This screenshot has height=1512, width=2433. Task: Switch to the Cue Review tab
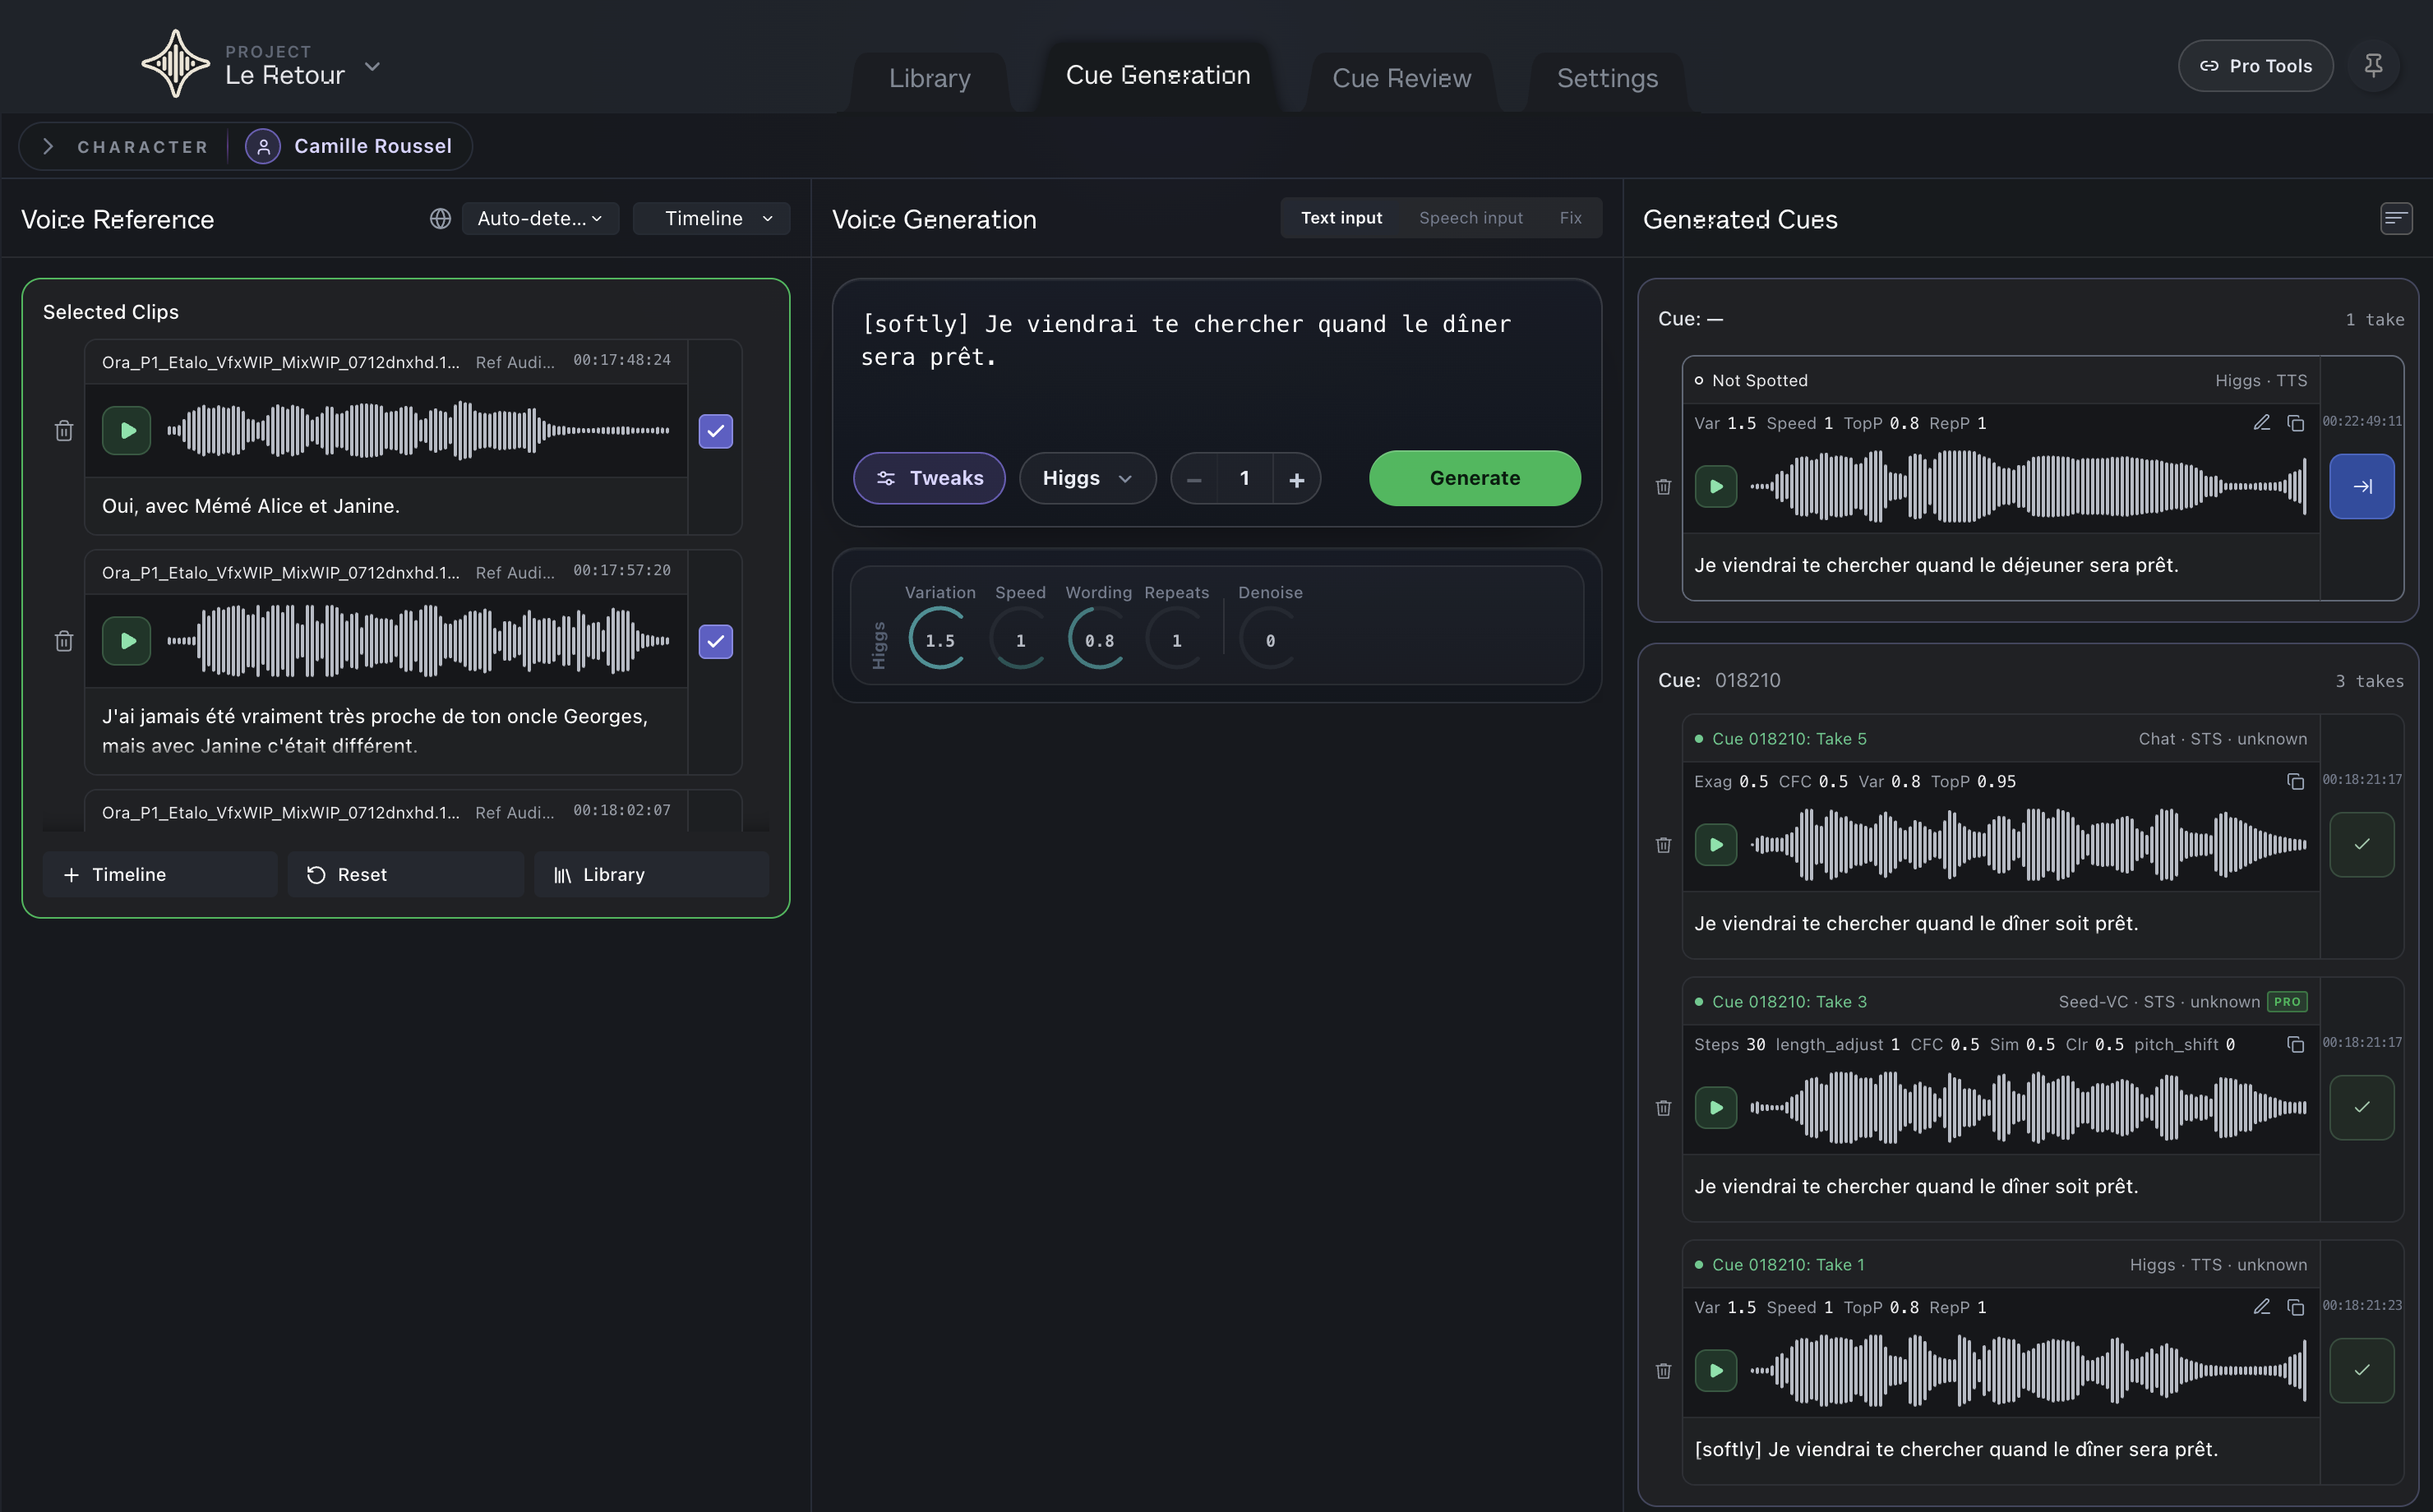coord(1401,78)
